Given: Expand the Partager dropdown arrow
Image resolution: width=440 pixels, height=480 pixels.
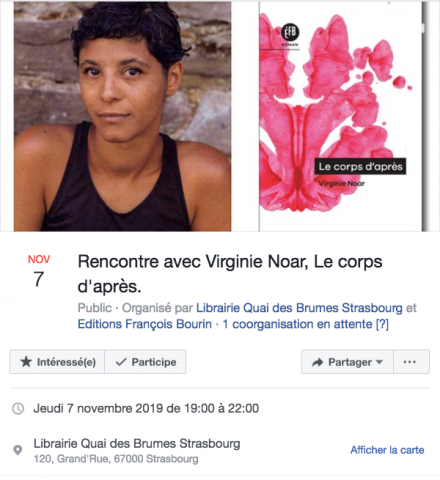Looking at the screenshot, I should pyautogui.click(x=379, y=362).
